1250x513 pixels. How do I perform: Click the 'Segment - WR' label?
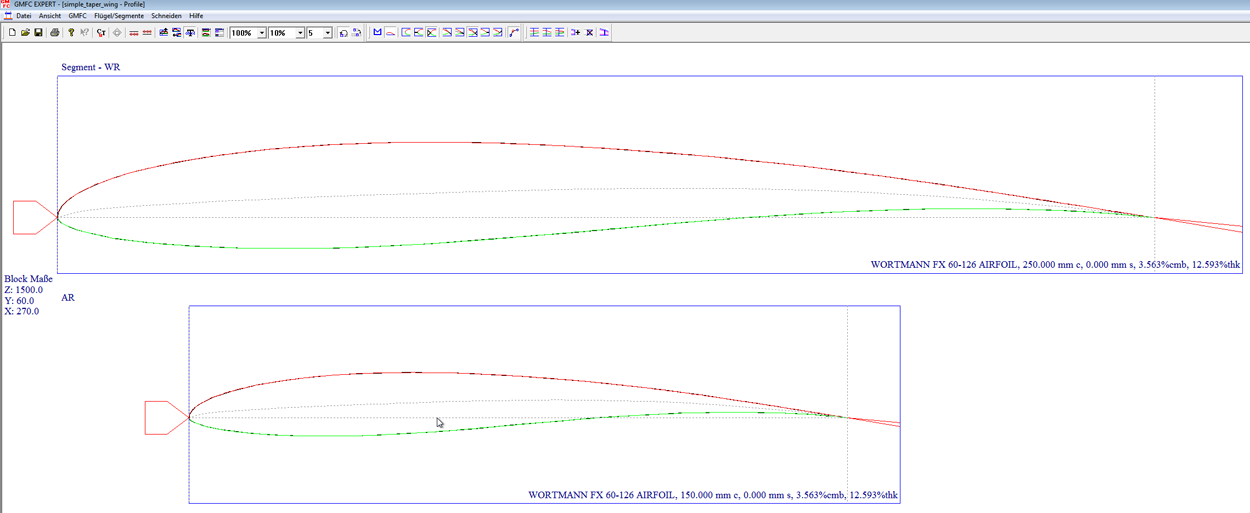pos(92,67)
